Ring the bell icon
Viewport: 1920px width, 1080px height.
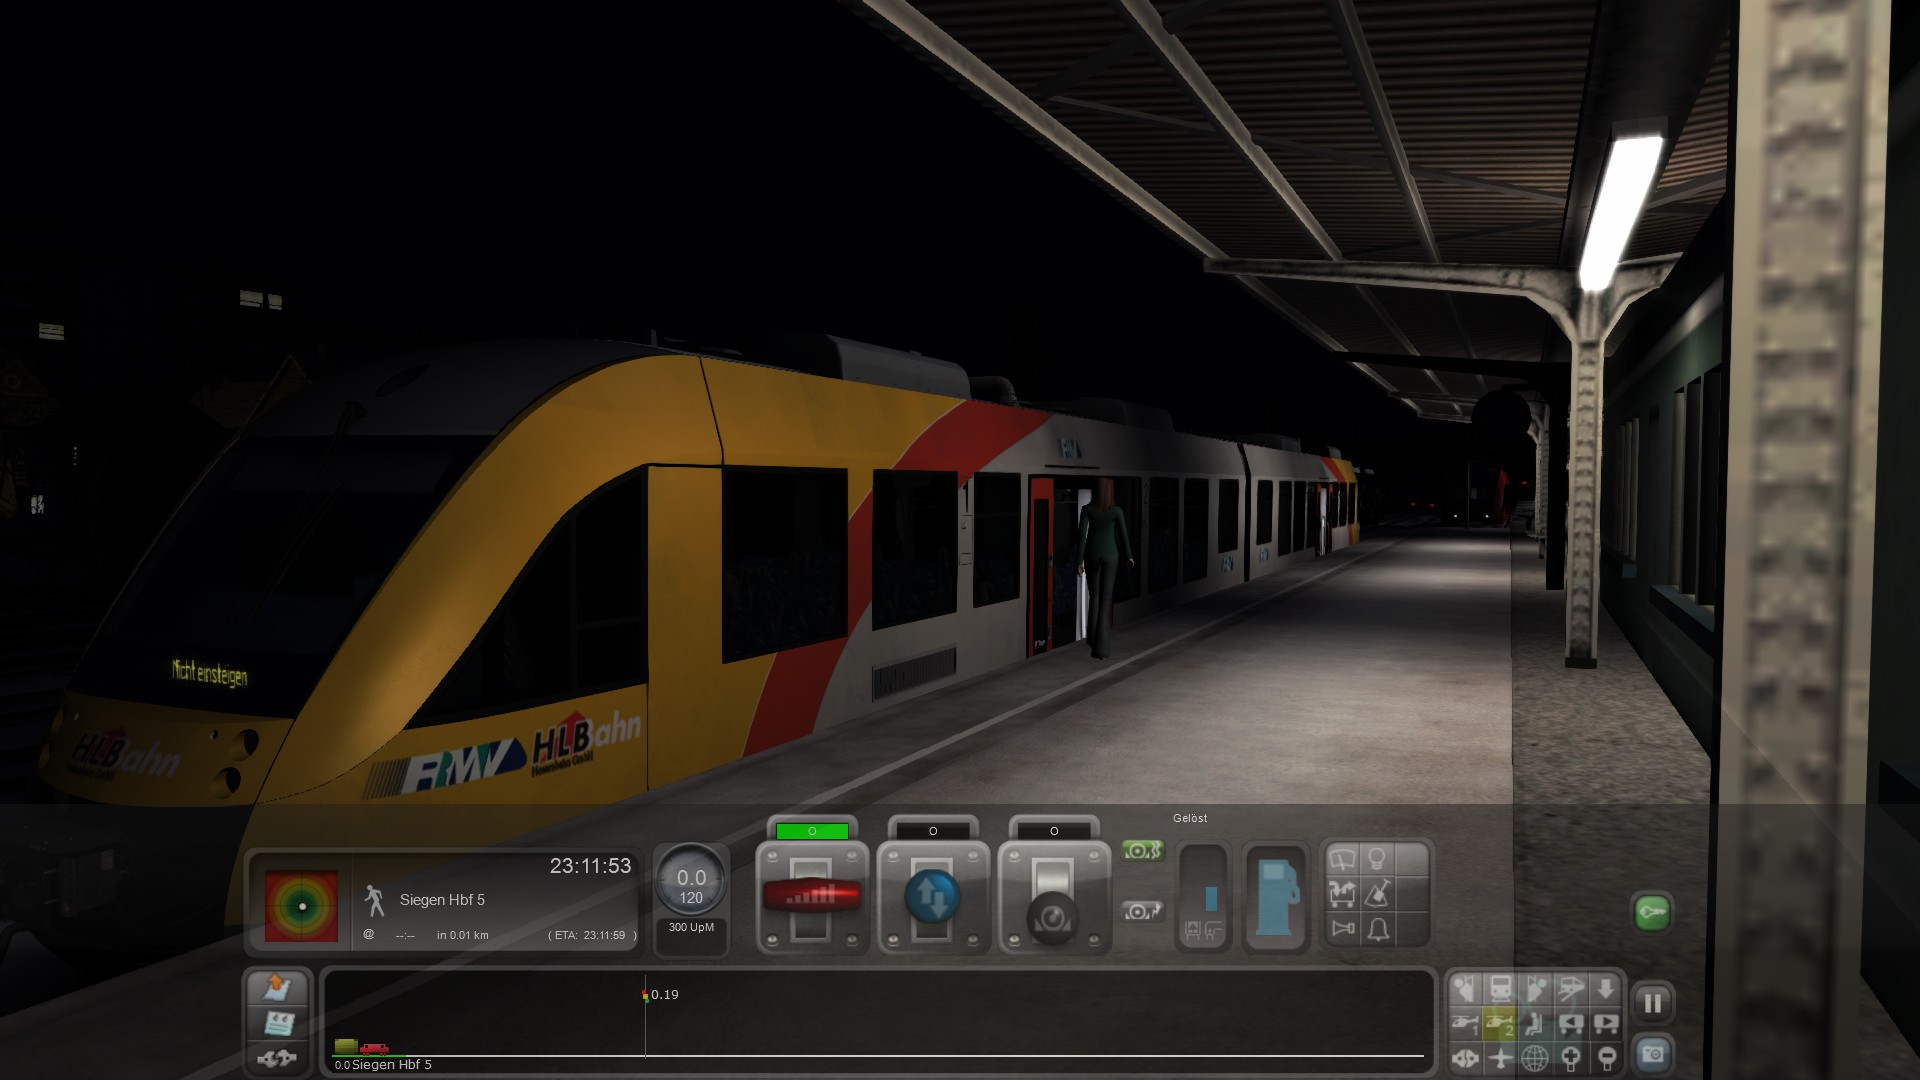point(1377,929)
